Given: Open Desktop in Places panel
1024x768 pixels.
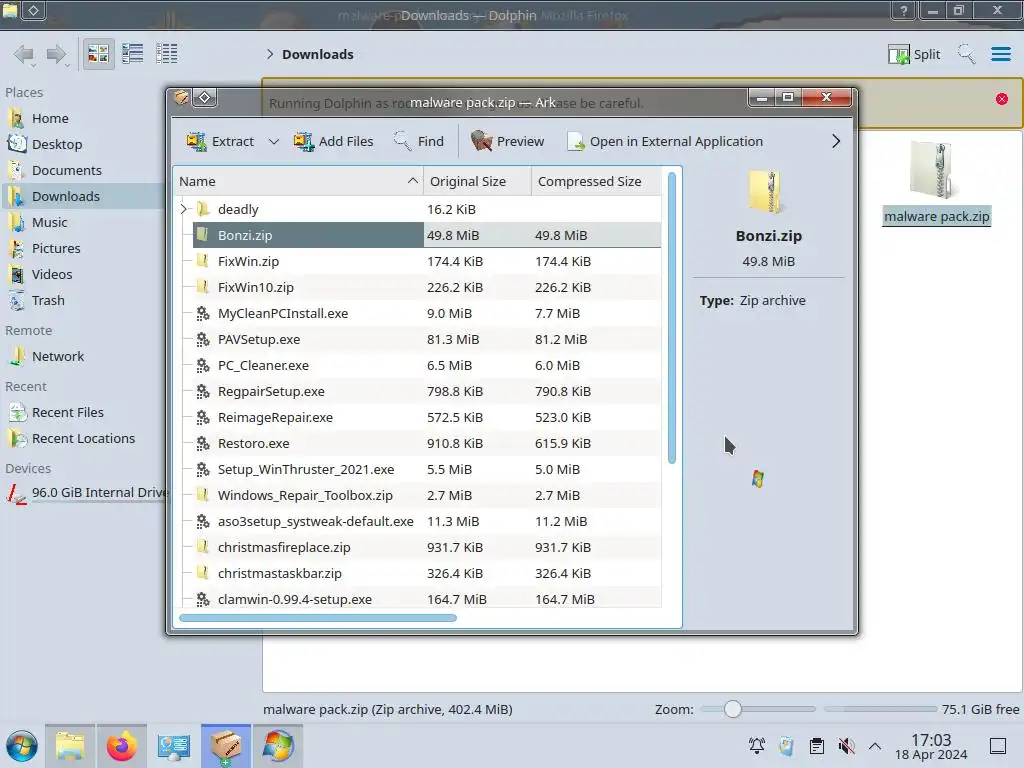Looking at the screenshot, I should coord(57,144).
